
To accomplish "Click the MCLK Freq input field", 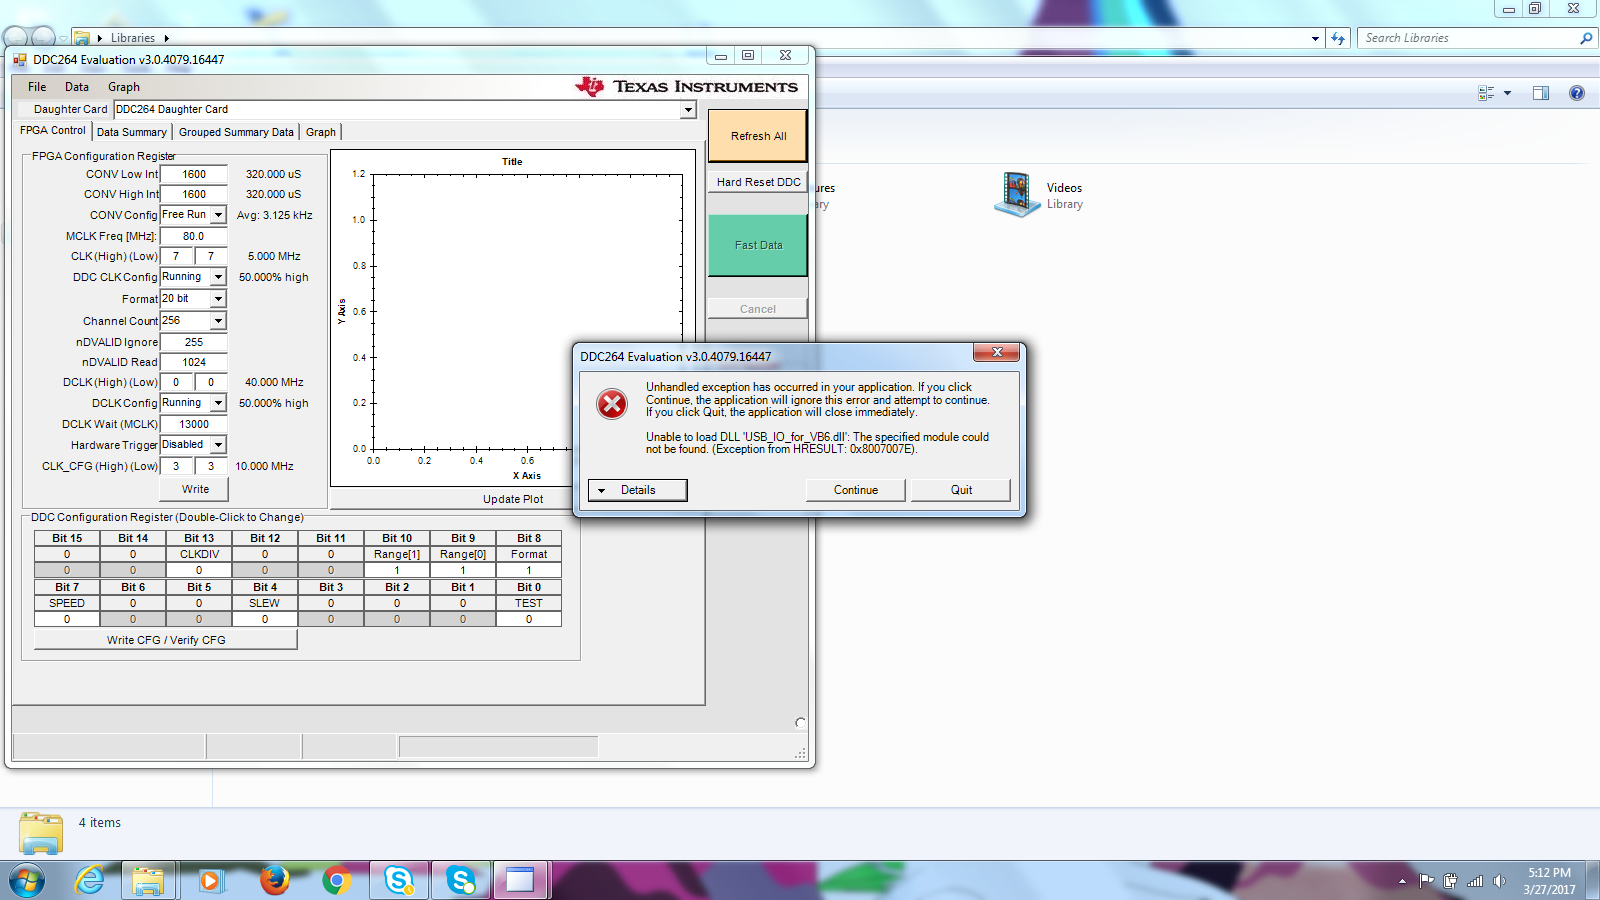I will point(194,236).
